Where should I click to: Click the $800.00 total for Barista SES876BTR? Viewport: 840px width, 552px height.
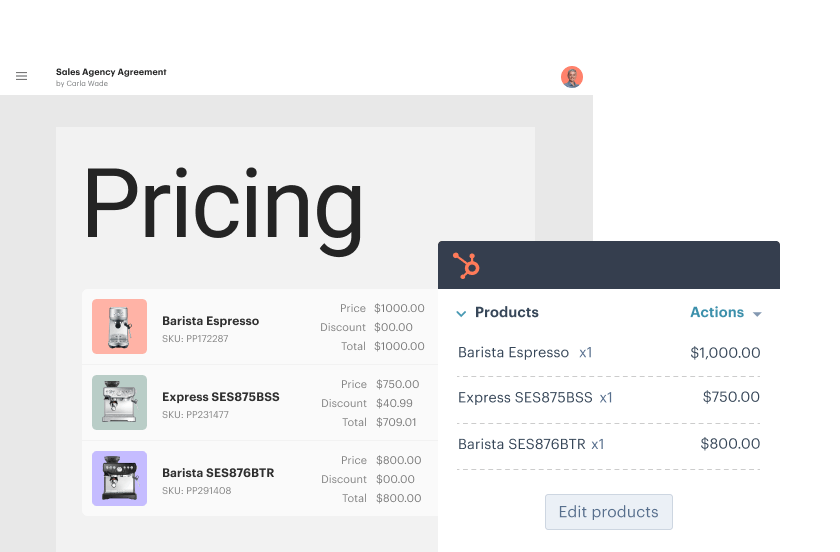pos(399,498)
